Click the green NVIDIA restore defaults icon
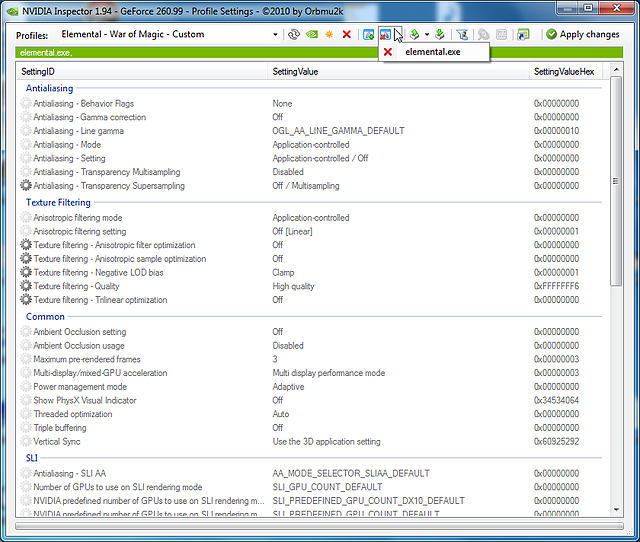This screenshot has height=542, width=640. 312,35
